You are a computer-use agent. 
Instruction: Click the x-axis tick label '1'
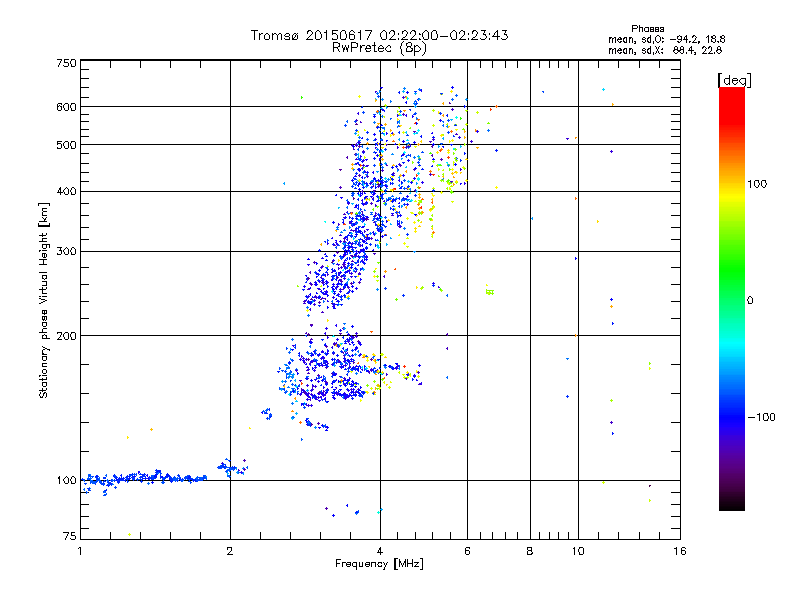[80, 551]
